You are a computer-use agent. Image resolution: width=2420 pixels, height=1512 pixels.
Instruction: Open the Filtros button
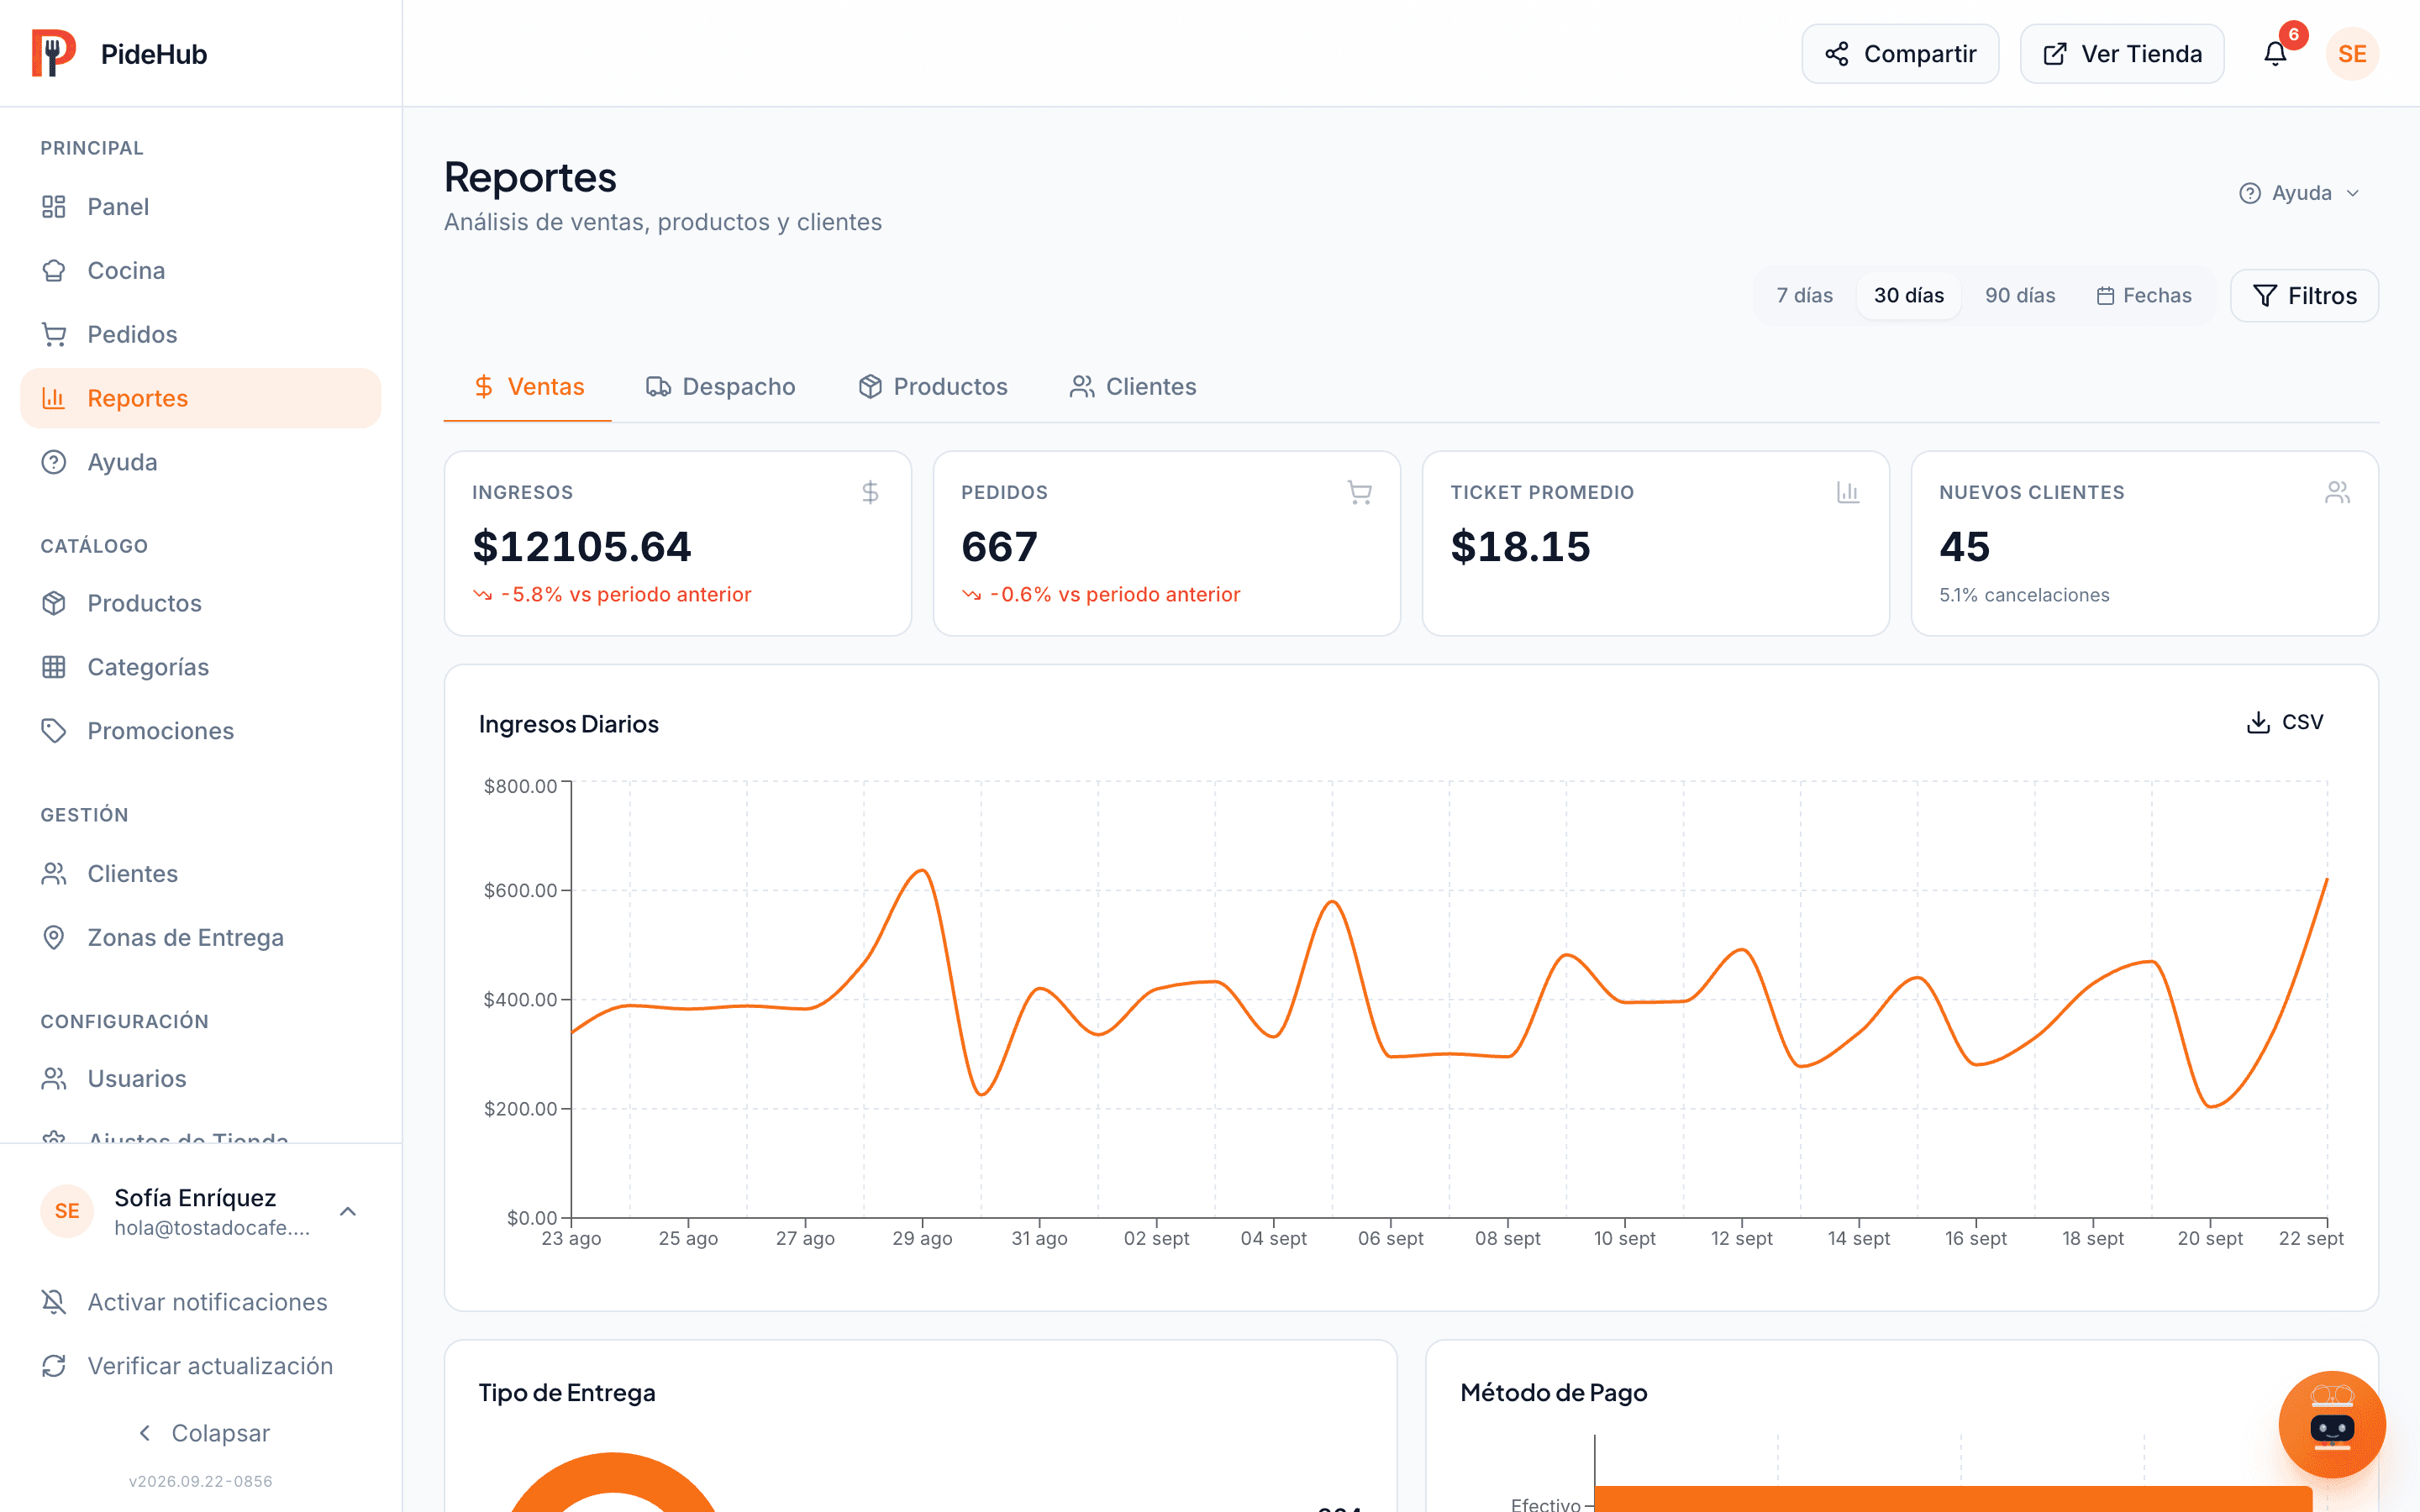tap(2304, 296)
